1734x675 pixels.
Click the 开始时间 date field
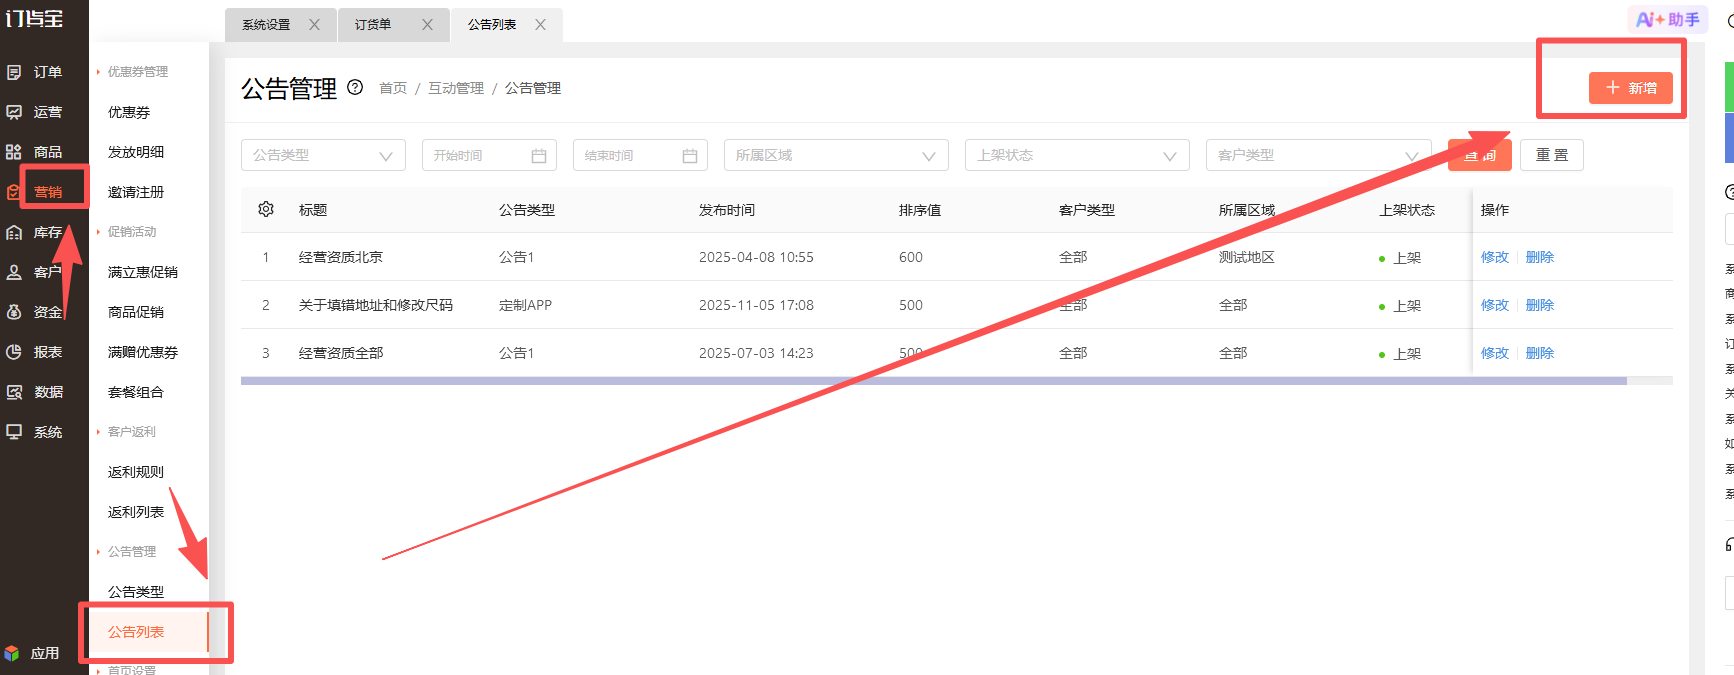tap(489, 155)
